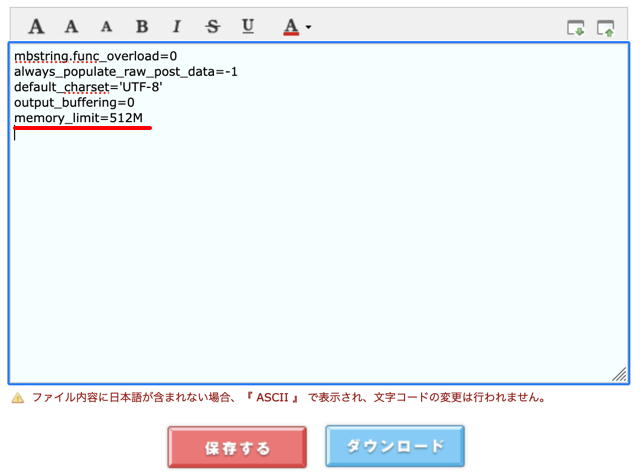Select the largest font size A icon
Image resolution: width=640 pixels, height=475 pixels.
coord(37,26)
